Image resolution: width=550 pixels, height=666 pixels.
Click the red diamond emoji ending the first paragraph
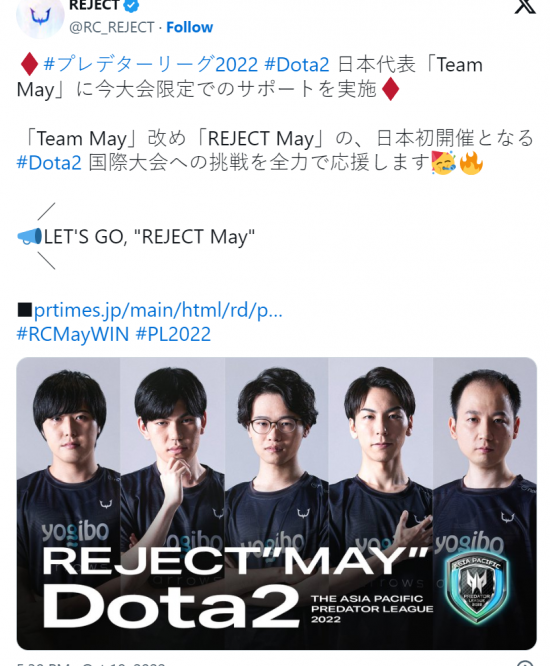click(390, 89)
